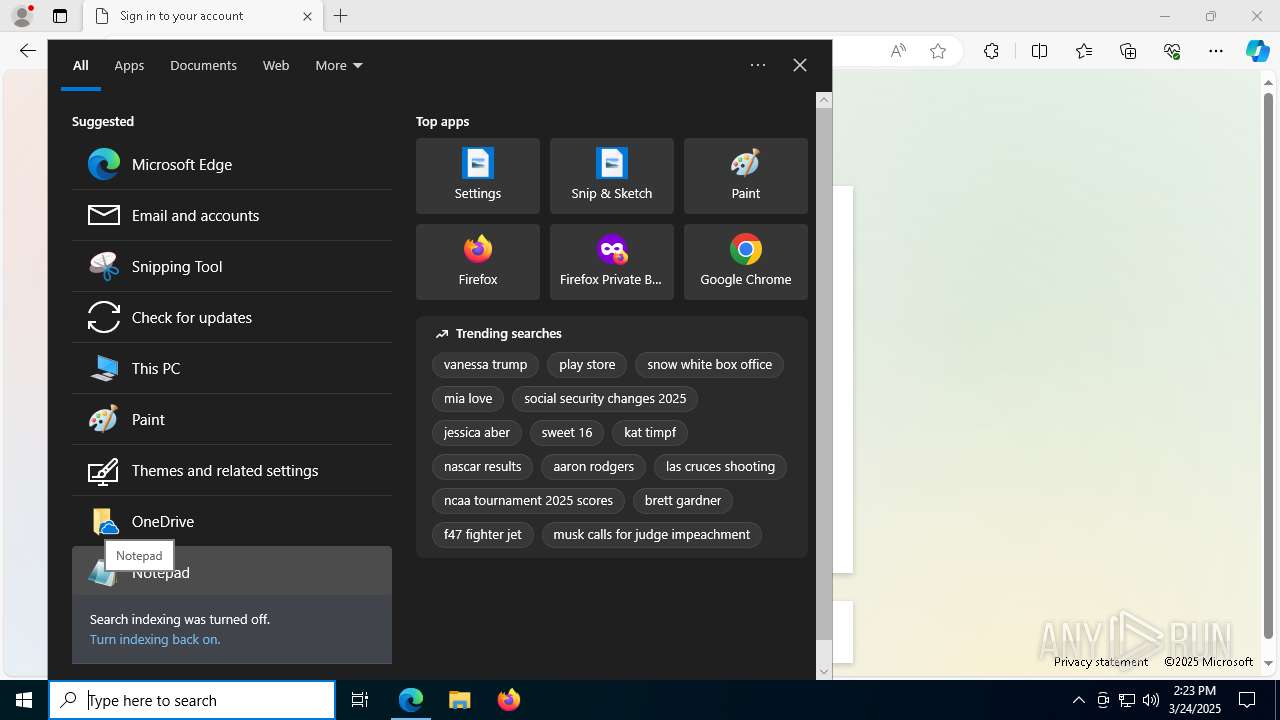Show hidden system tray icons
Screen dimensions: 1280x720
pos(1078,700)
